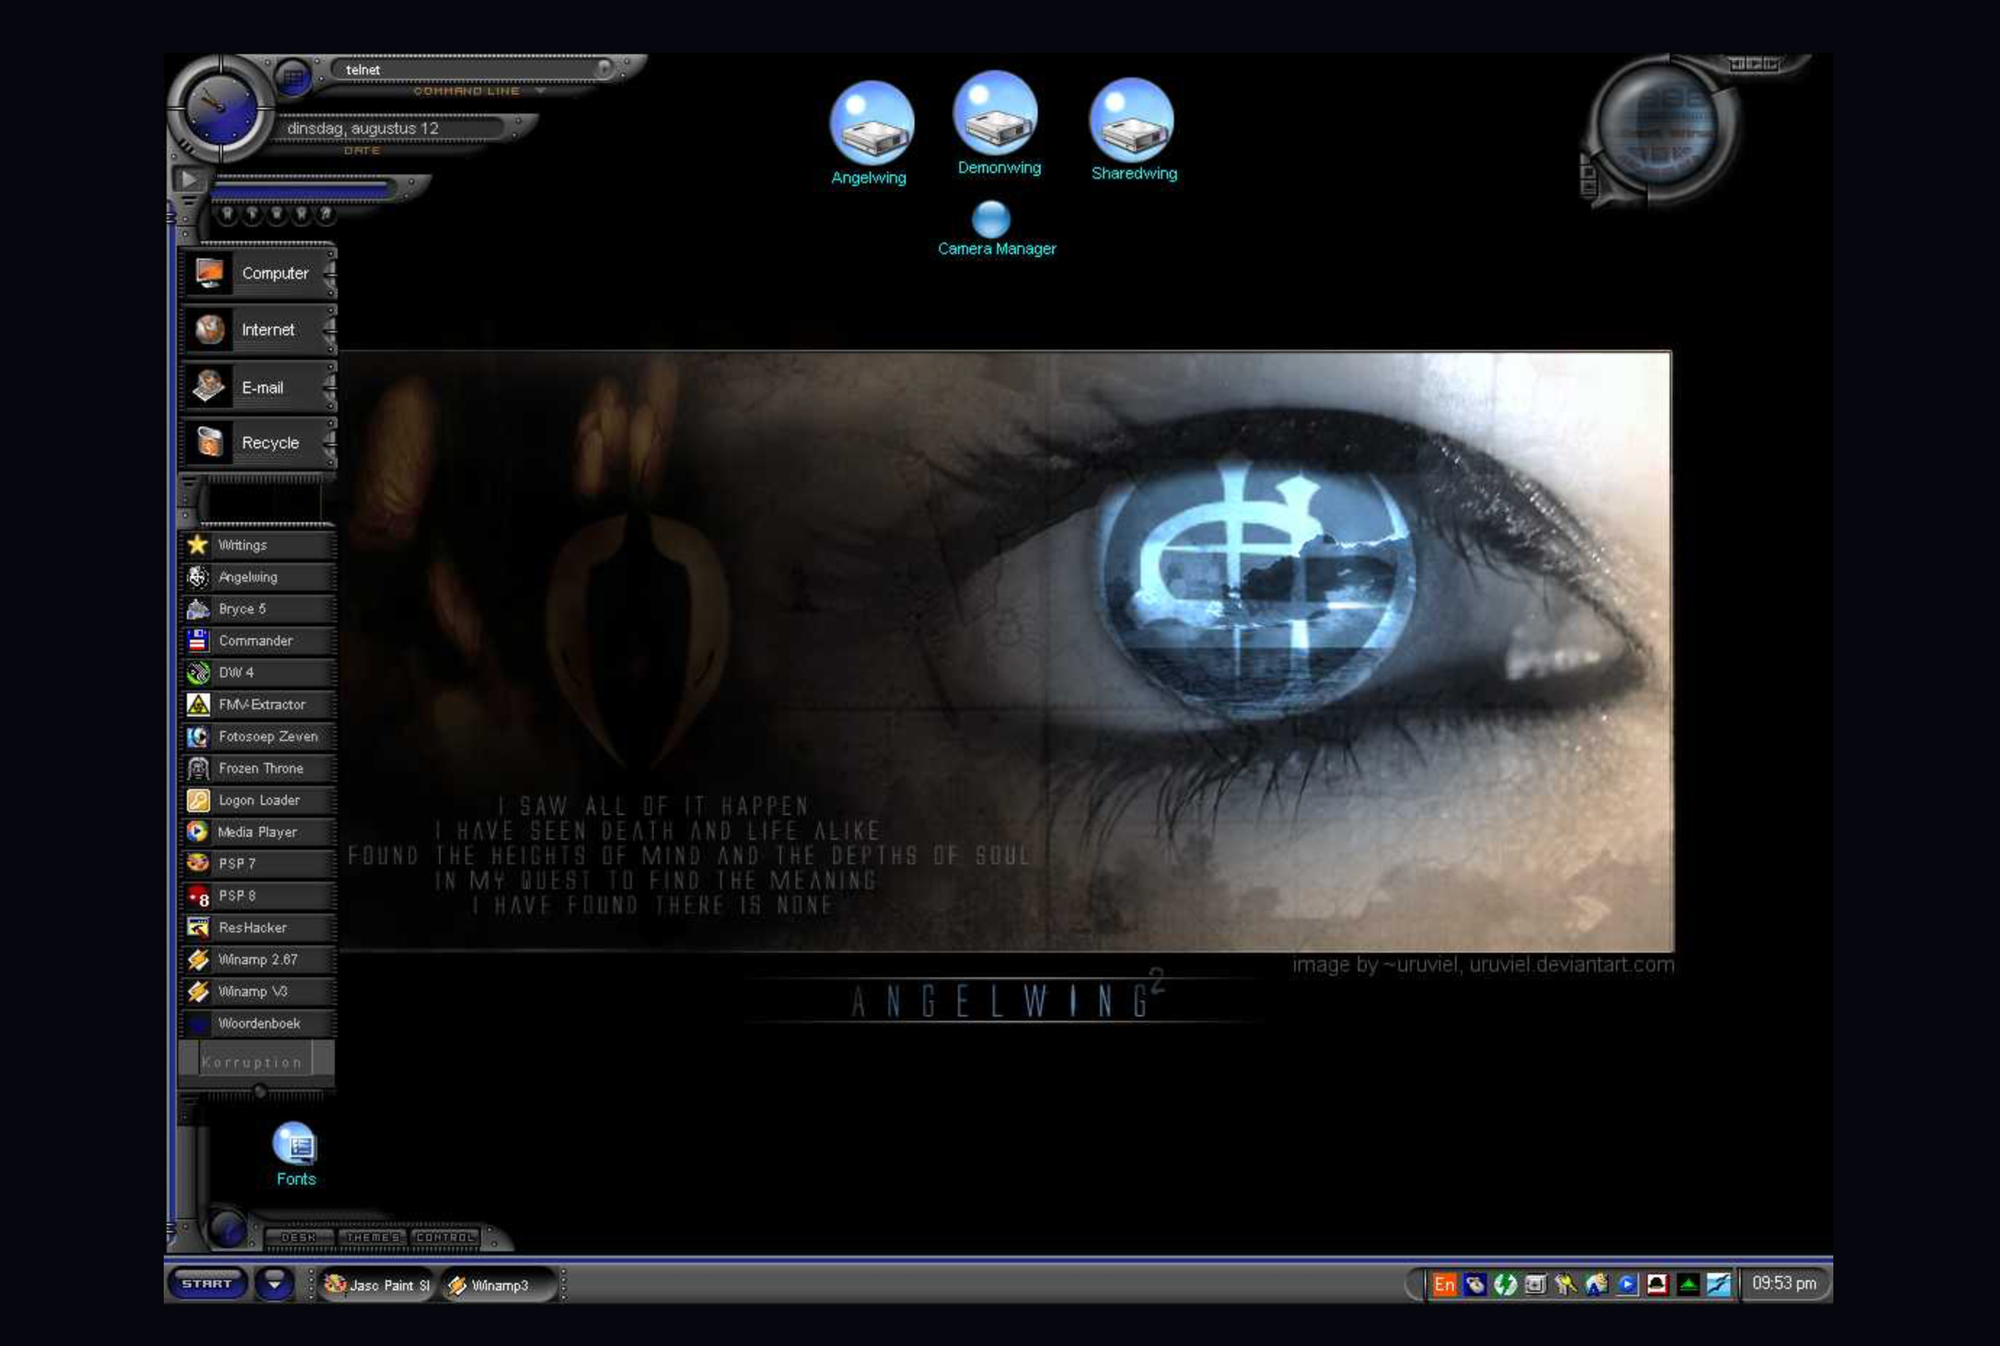
Task: Switch to the THEMES tab
Action: click(x=372, y=1238)
